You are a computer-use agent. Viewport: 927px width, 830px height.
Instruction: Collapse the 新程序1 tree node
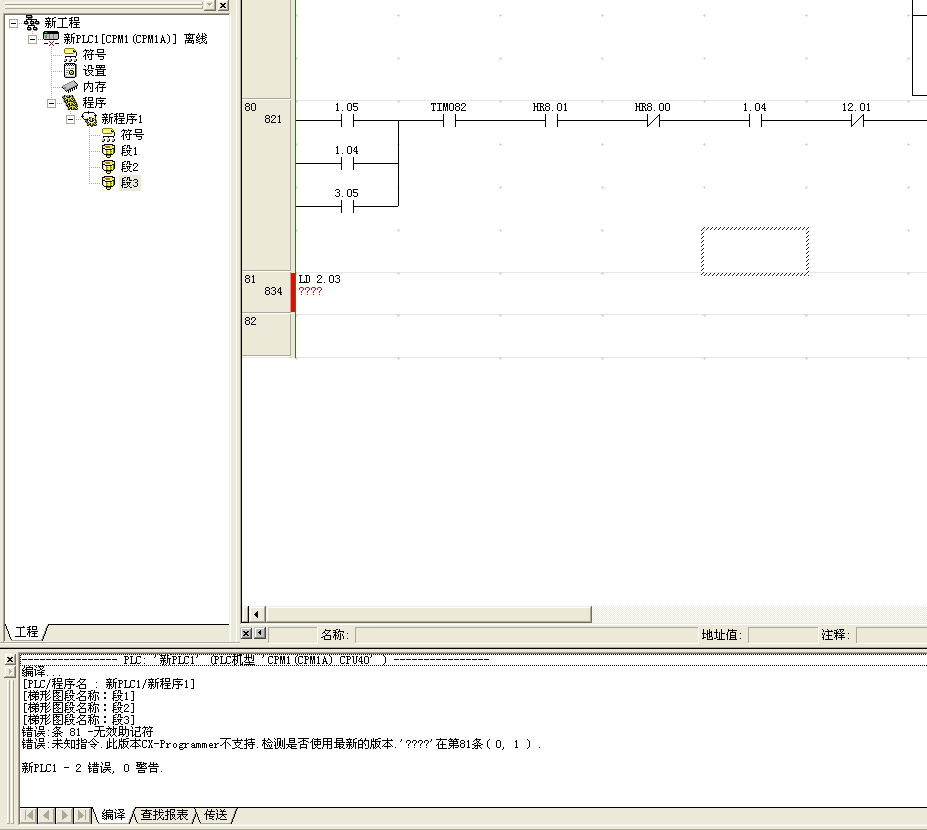[x=70, y=119]
